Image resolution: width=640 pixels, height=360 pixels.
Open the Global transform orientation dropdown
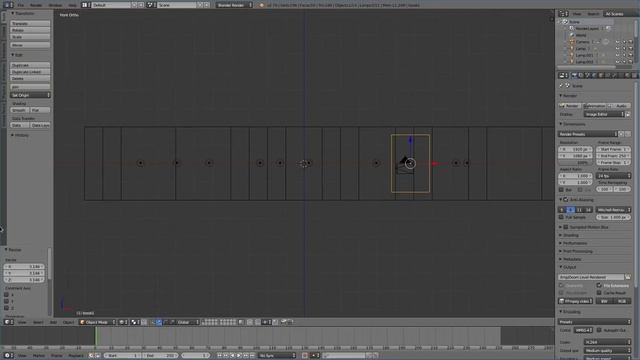(188, 322)
